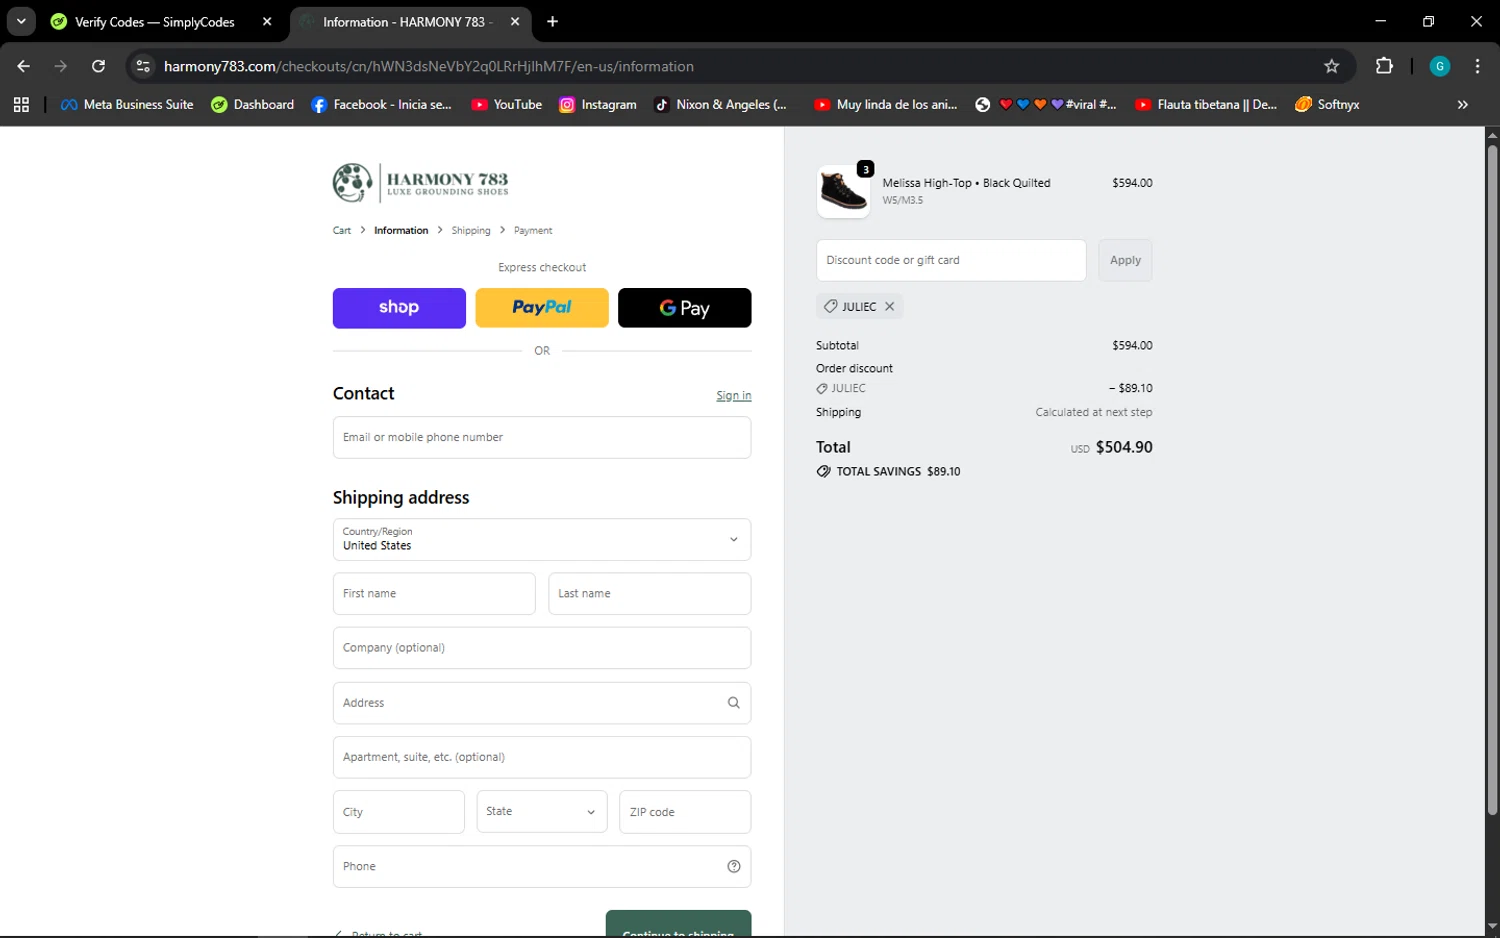The width and height of the screenshot is (1500, 938).
Task: Open the #viral hearts bookmark
Action: click(x=1046, y=104)
